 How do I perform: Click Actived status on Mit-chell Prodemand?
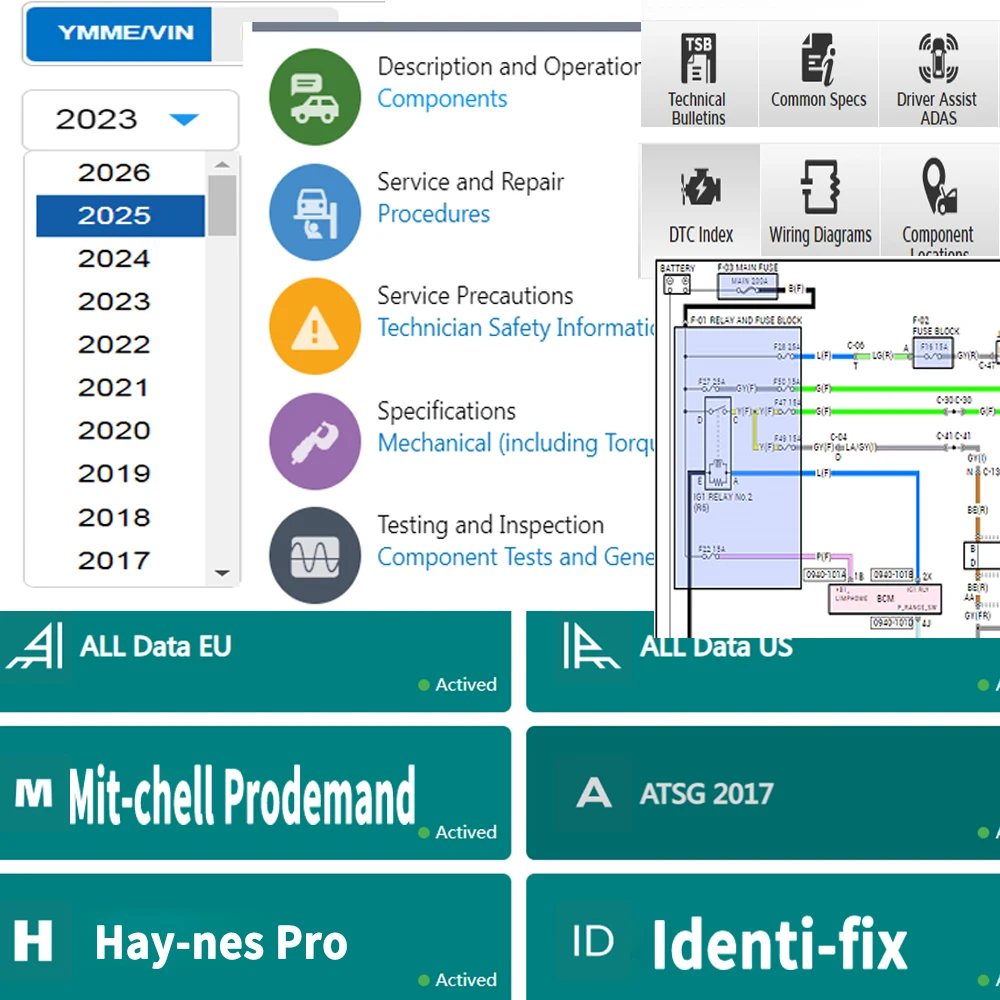[x=457, y=832]
